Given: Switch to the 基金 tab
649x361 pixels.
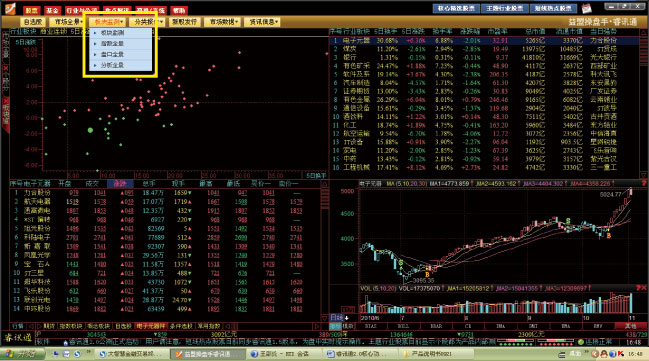Looking at the screenshot, I should point(52,10).
